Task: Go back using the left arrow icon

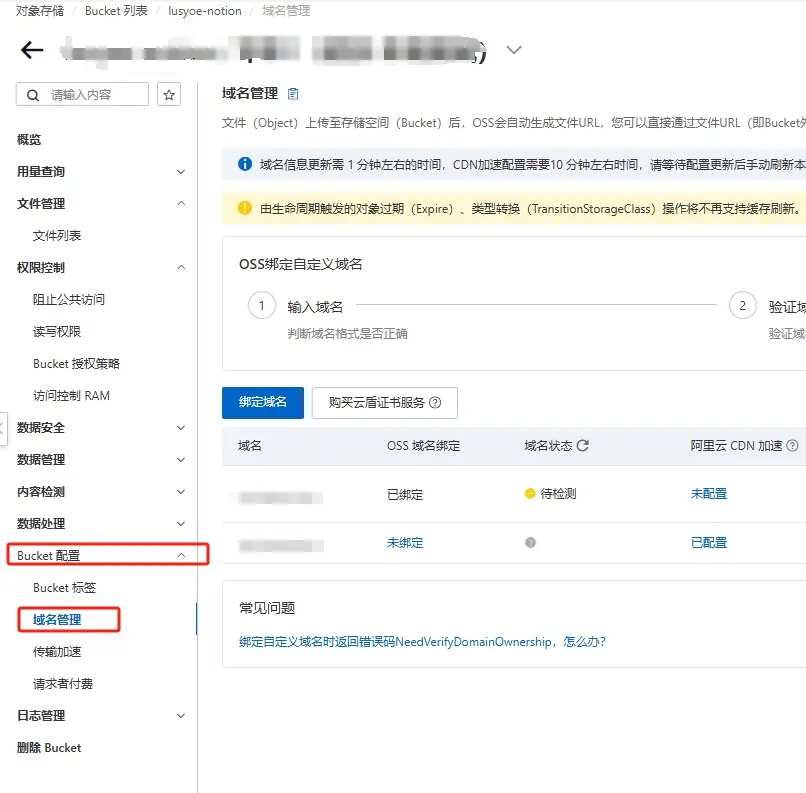Action: (32, 50)
